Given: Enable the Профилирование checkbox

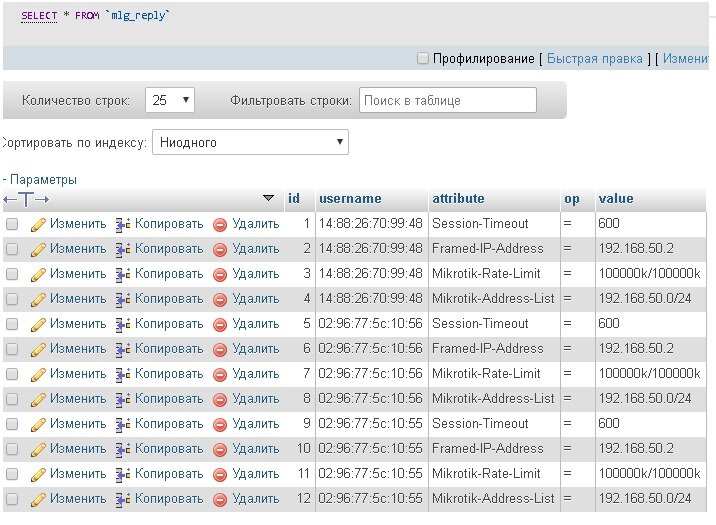Looking at the screenshot, I should pyautogui.click(x=423, y=59).
